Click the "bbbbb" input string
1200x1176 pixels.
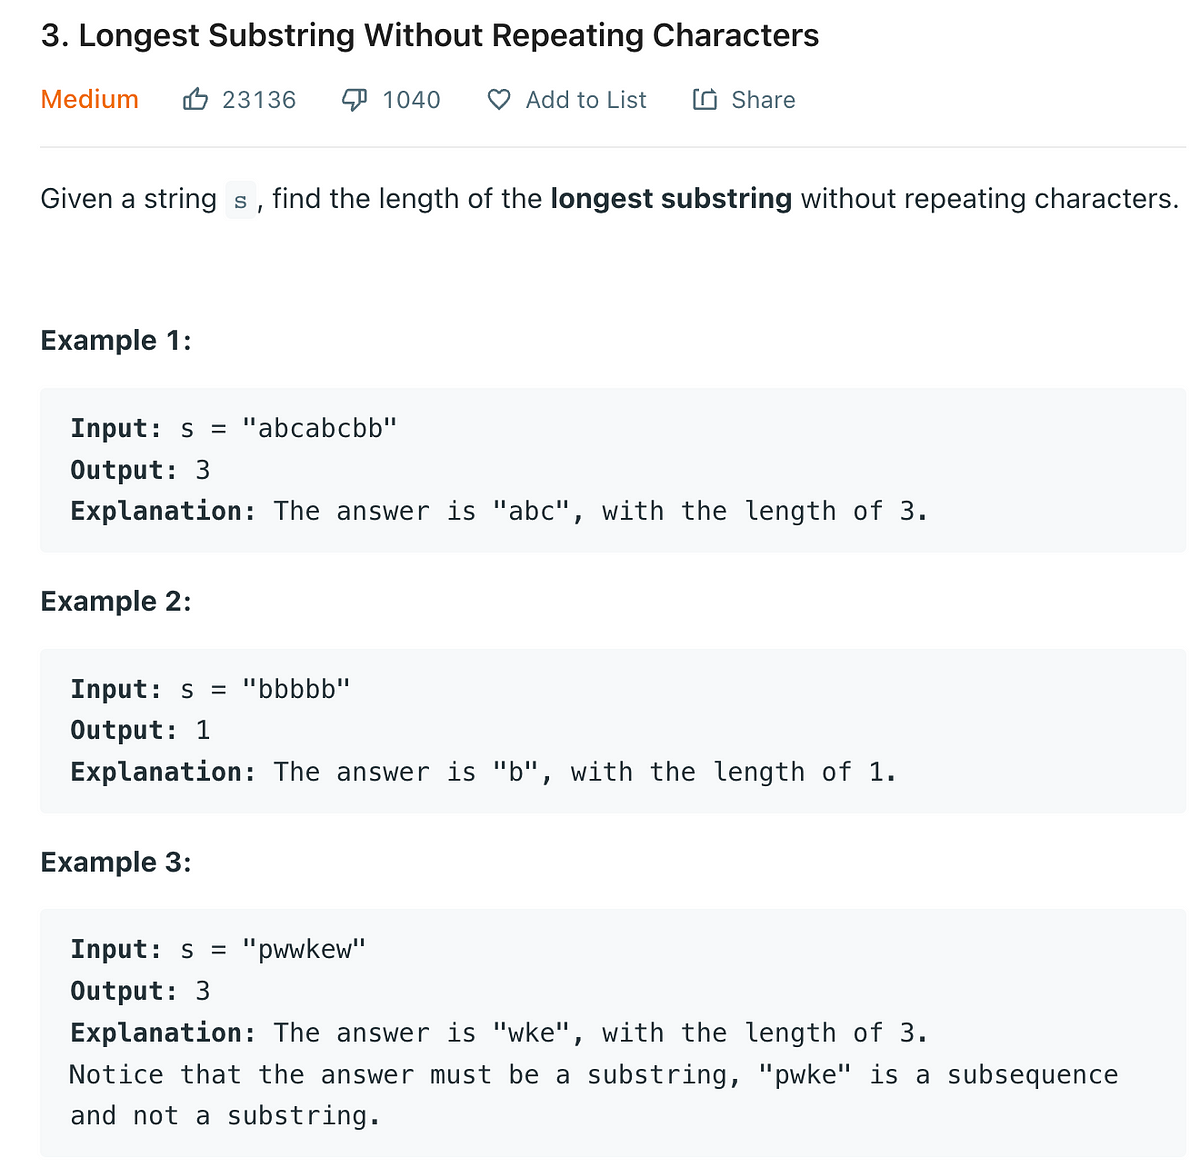pyautogui.click(x=297, y=689)
